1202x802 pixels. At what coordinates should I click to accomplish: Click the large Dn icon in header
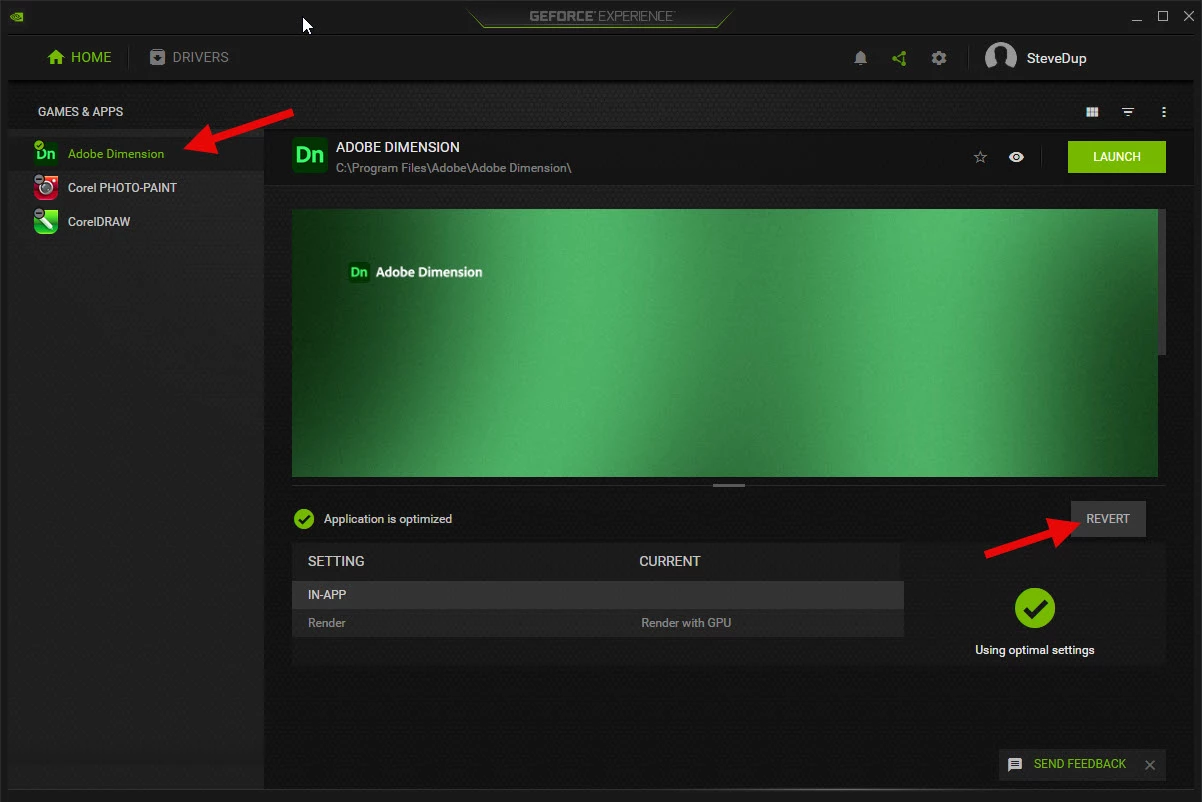tap(310, 156)
